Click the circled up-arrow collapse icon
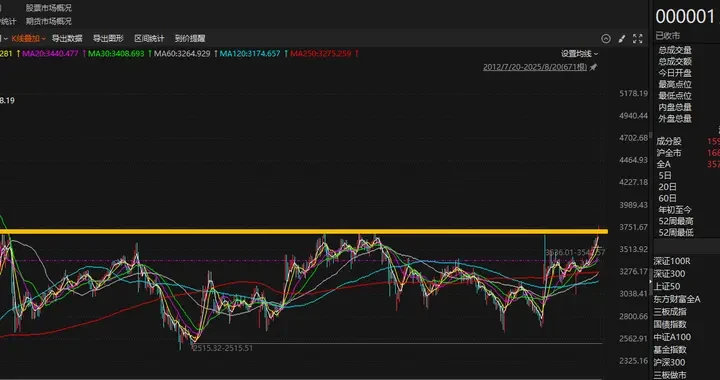 606,39
